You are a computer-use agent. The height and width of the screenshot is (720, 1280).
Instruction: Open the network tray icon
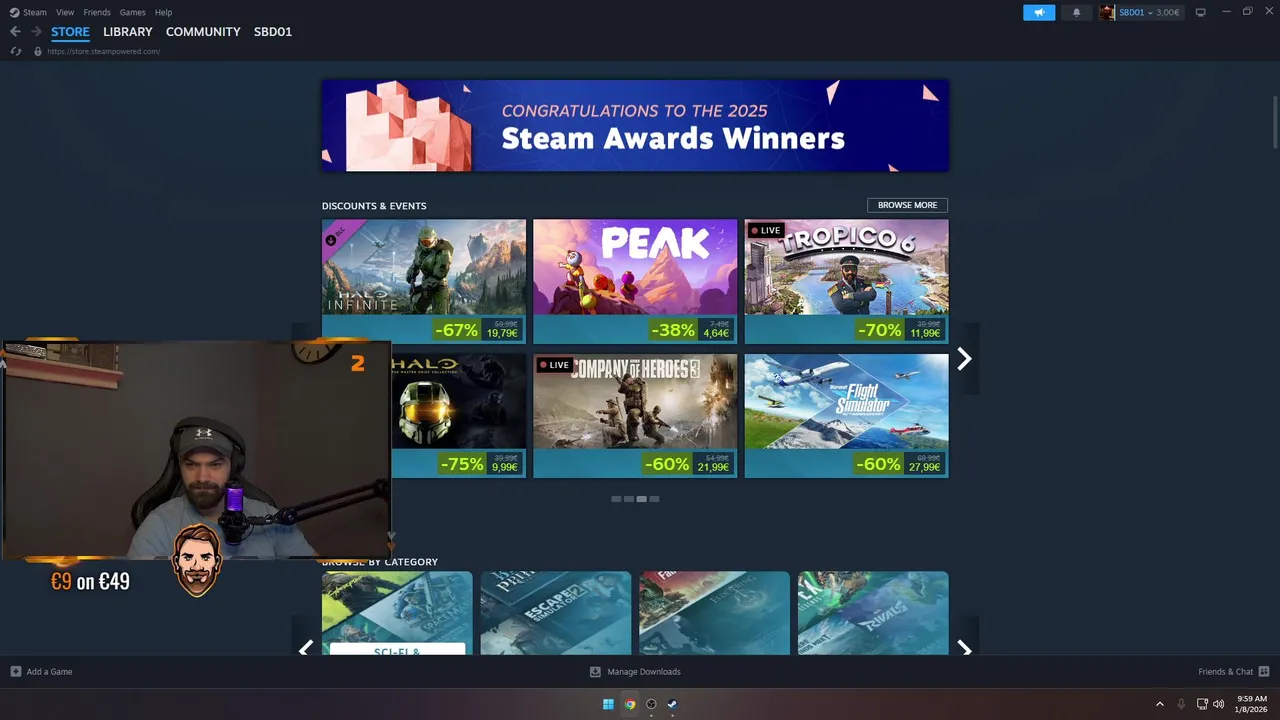tap(1202, 704)
